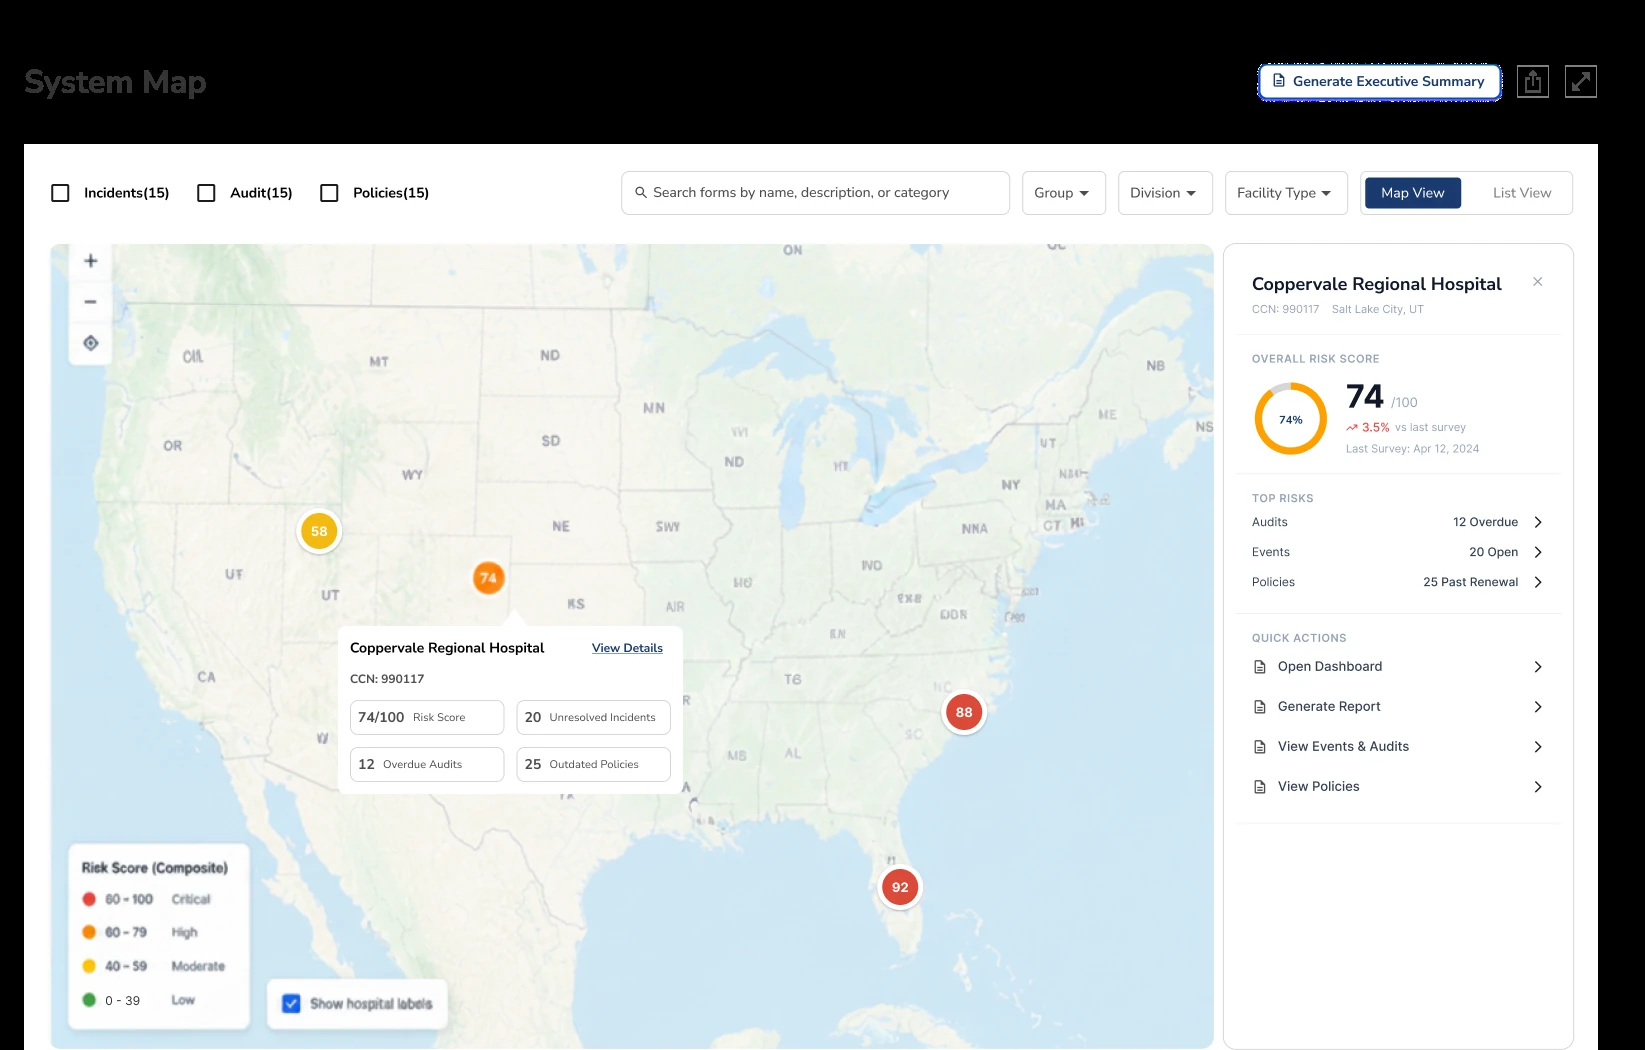Focus the search forms input field
Screen dimensions: 1645x1050
(815, 193)
